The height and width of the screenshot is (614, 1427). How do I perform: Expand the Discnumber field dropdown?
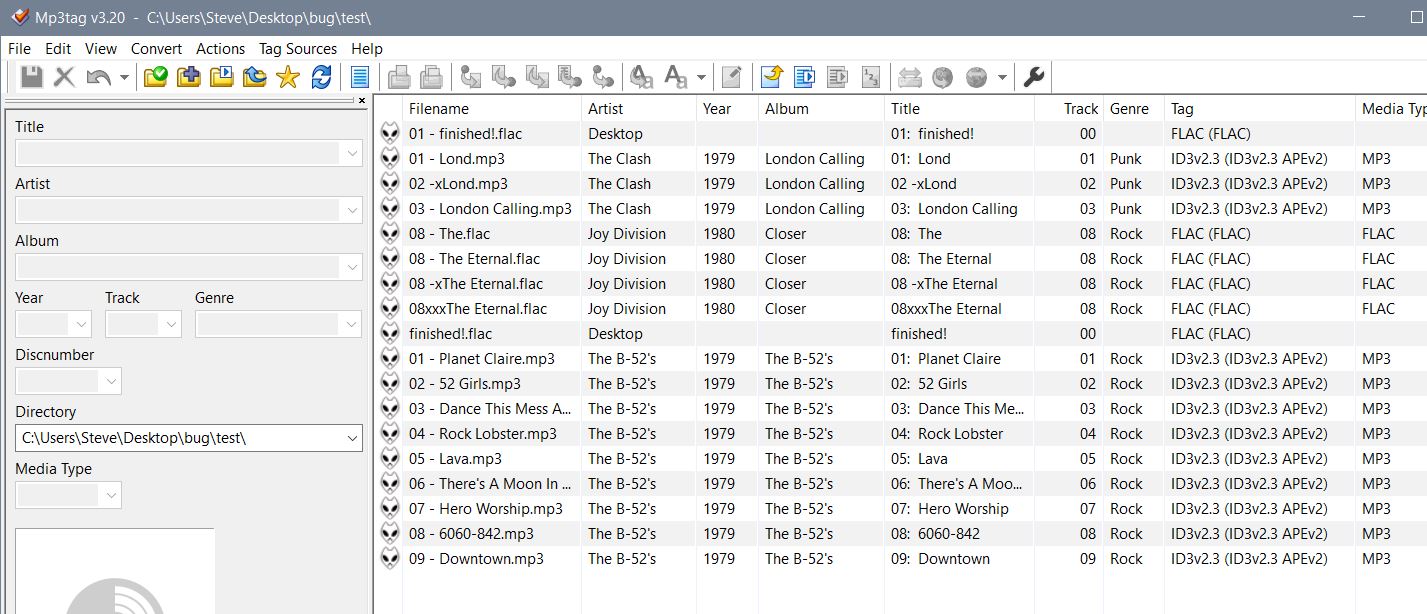click(x=110, y=381)
